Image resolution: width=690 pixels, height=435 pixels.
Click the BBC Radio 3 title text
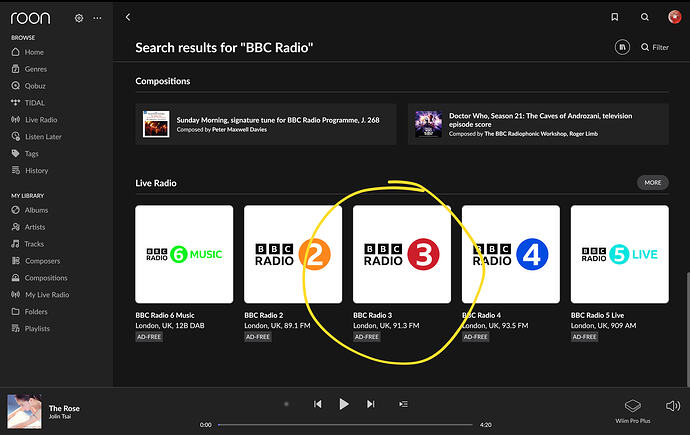click(372, 315)
